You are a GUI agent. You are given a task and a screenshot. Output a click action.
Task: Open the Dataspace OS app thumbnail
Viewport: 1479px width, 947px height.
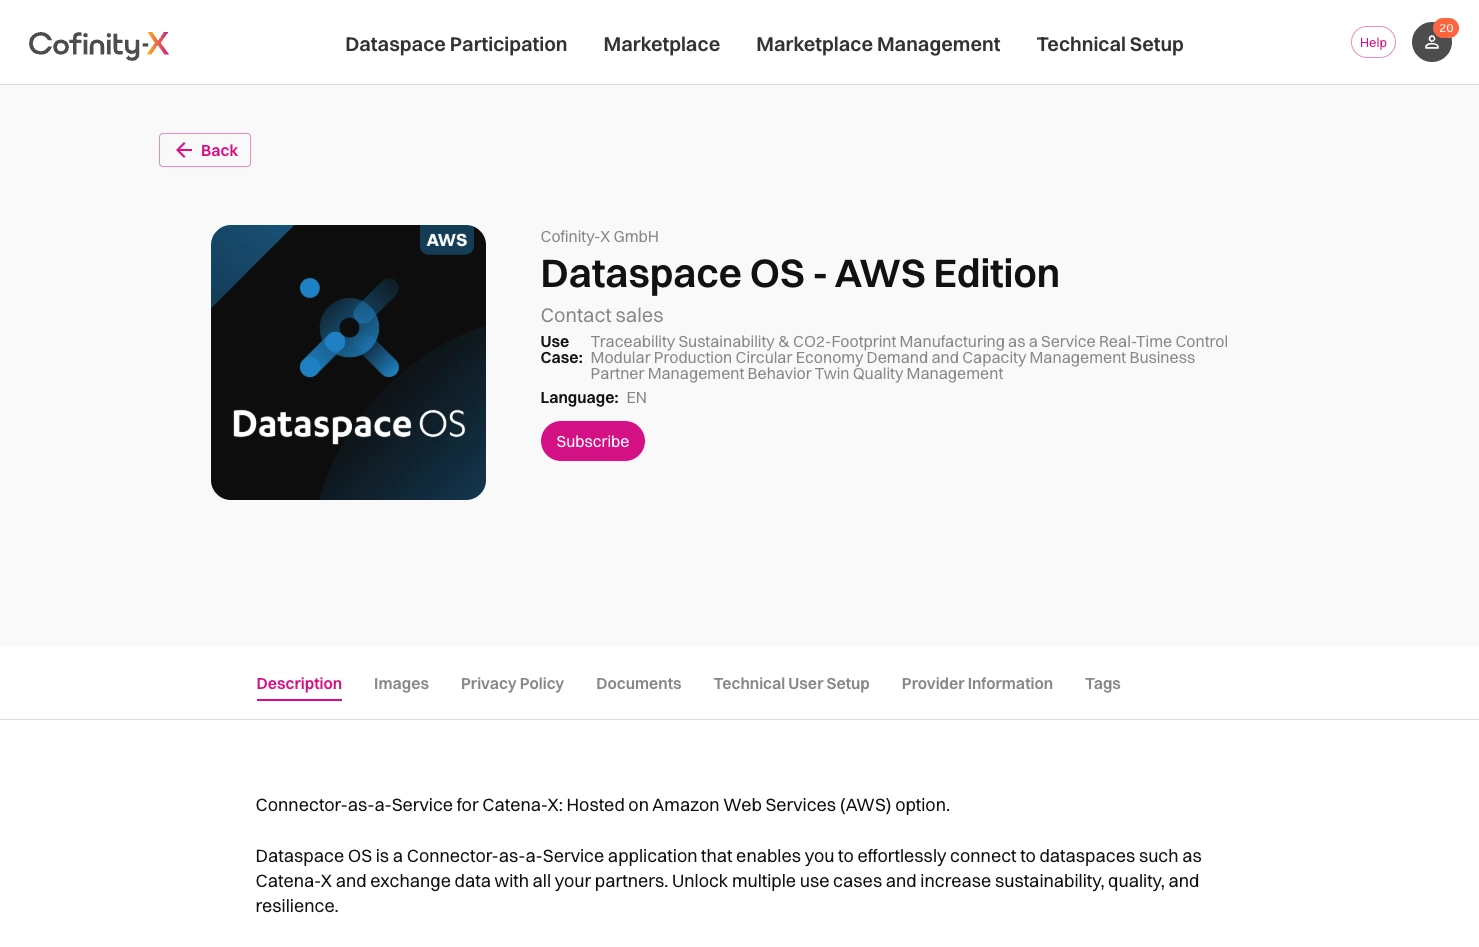pyautogui.click(x=348, y=362)
